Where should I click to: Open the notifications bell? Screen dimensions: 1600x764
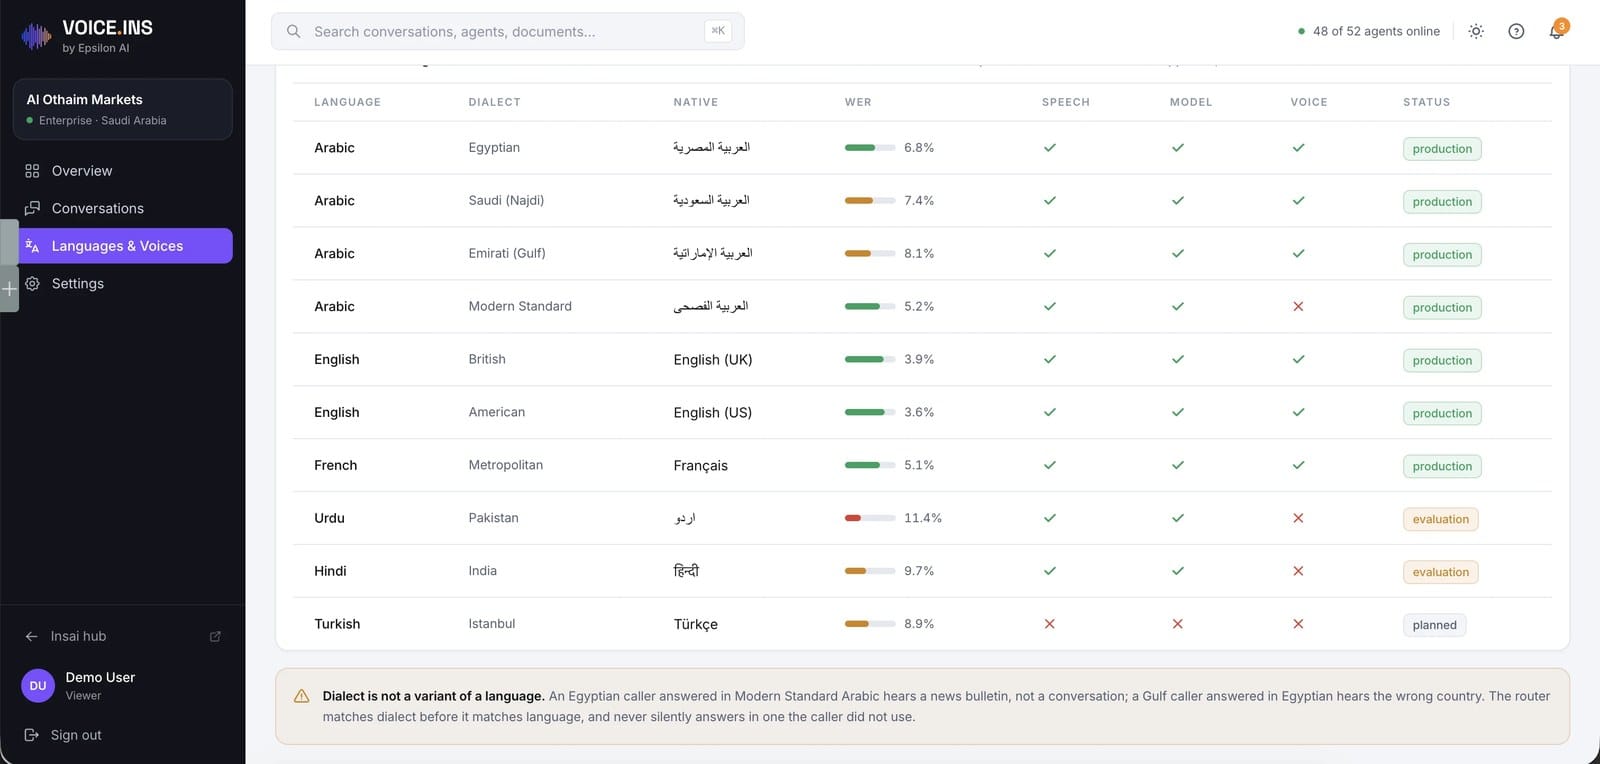pyautogui.click(x=1556, y=31)
